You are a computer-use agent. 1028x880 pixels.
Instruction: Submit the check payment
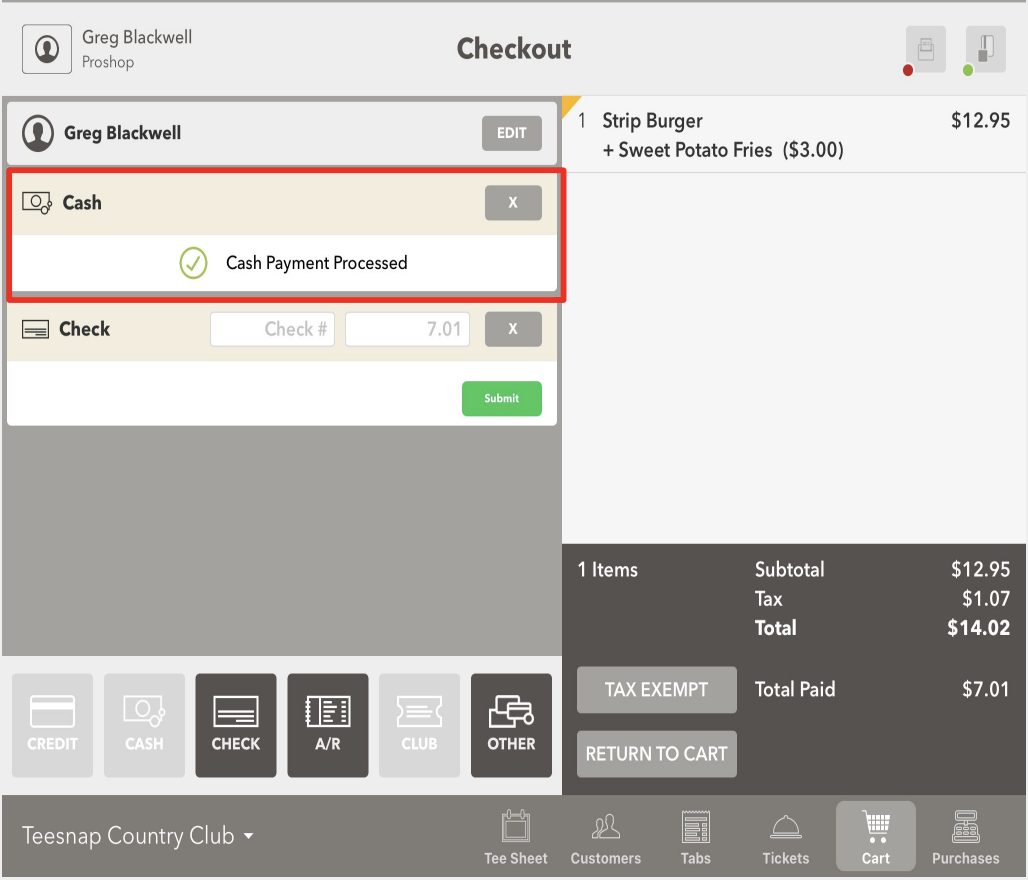pyautogui.click(x=501, y=398)
